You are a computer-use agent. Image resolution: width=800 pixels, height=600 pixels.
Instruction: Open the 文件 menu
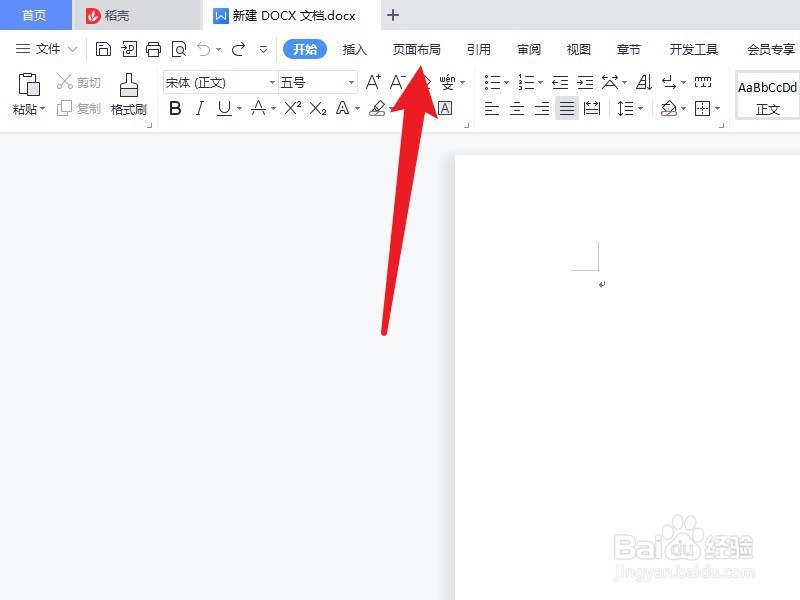[46, 49]
